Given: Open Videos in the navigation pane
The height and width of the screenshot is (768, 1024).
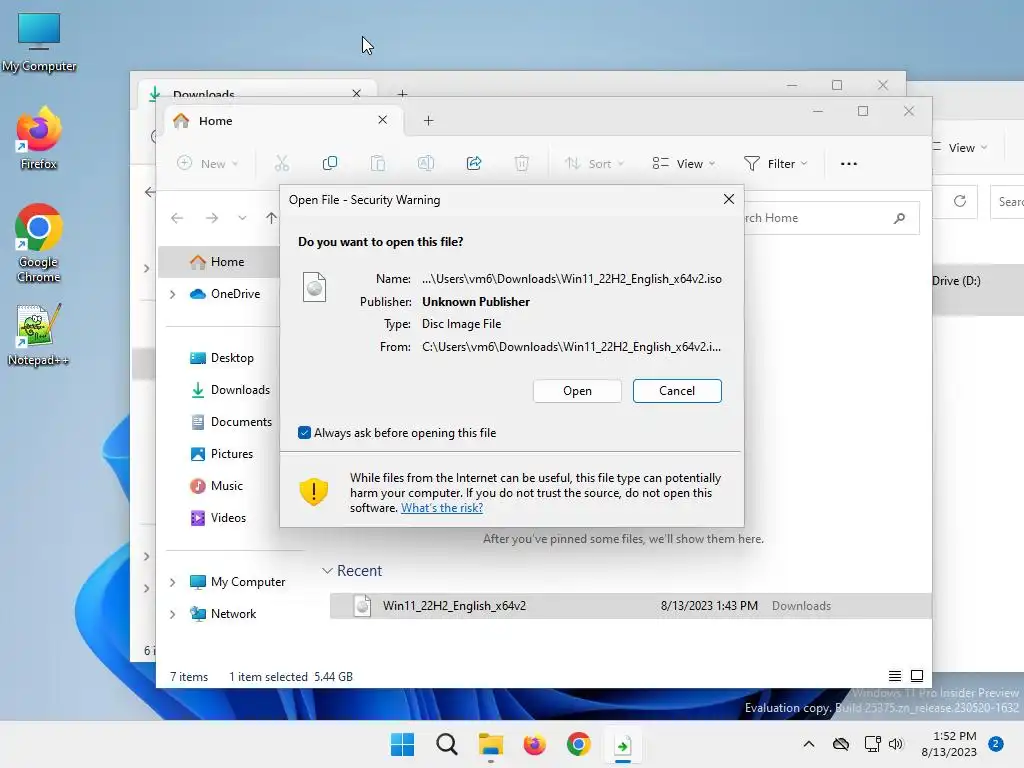Looking at the screenshot, I should pos(218,518).
